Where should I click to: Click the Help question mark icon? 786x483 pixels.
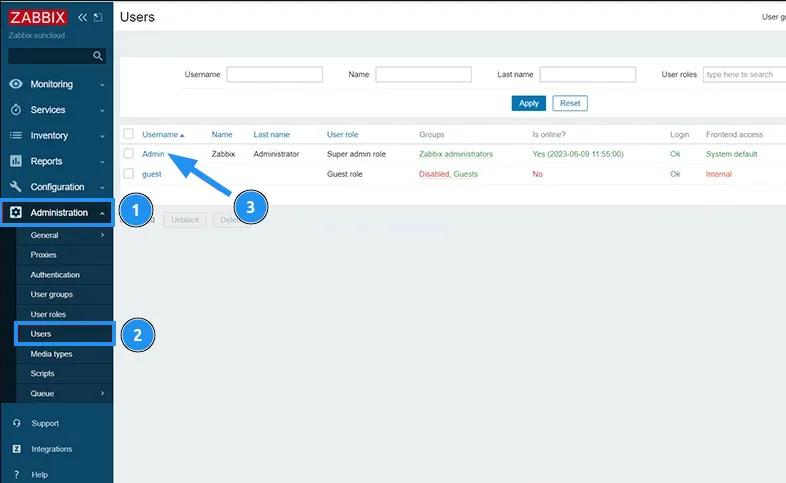point(17,474)
